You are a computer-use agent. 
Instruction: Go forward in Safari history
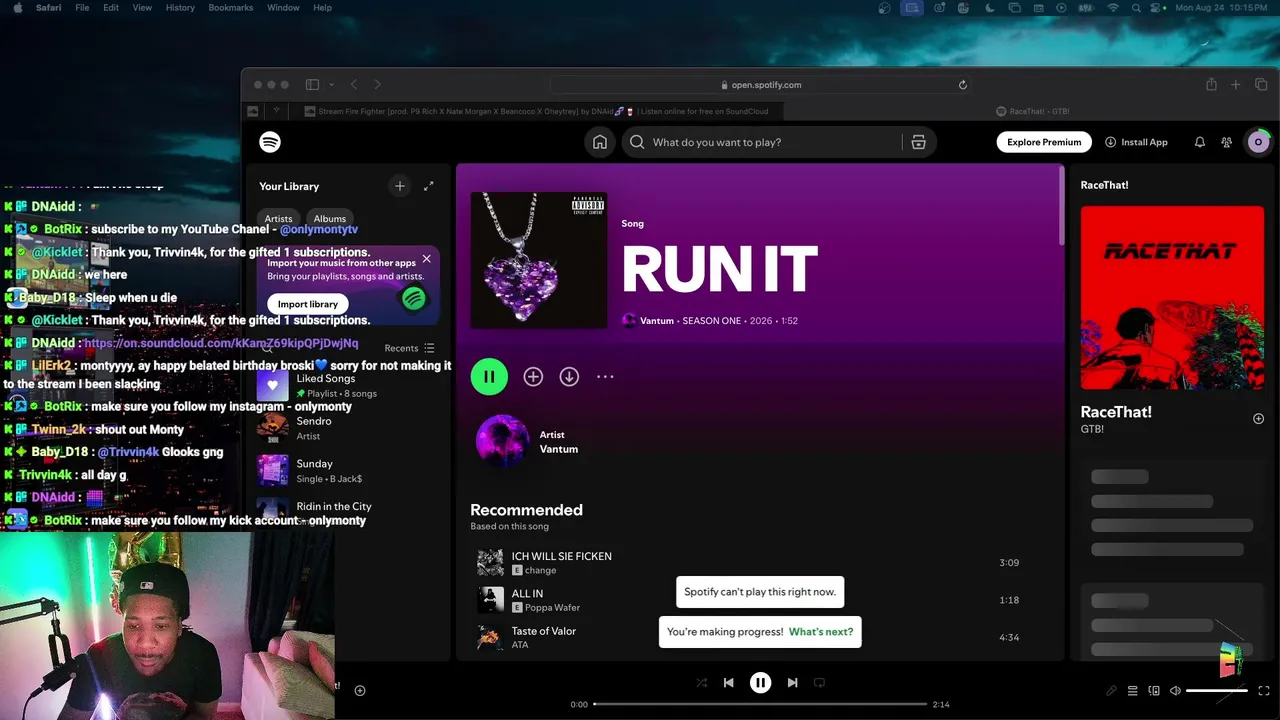click(x=377, y=85)
